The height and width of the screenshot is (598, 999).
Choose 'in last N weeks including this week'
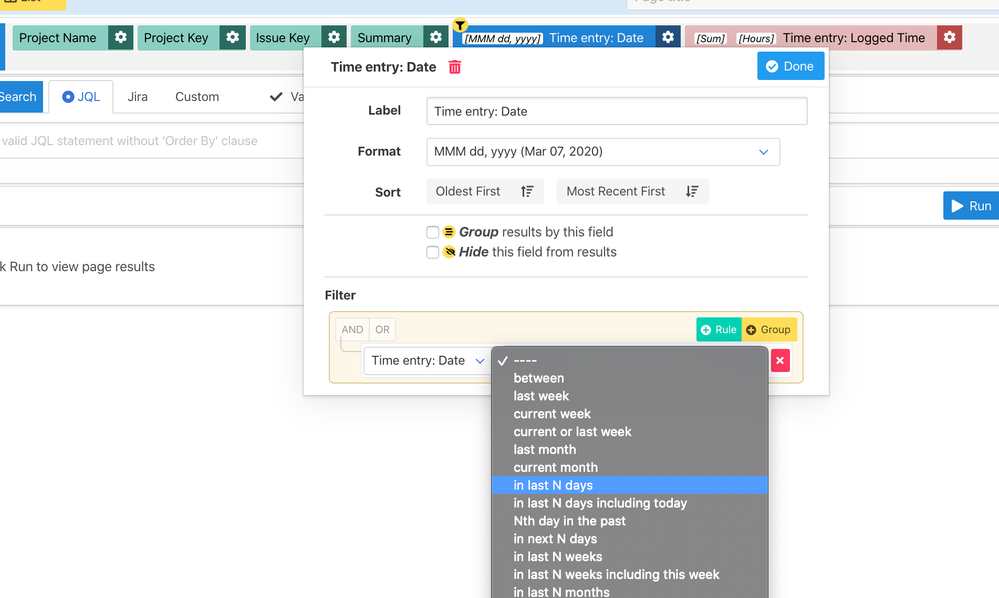point(629,574)
